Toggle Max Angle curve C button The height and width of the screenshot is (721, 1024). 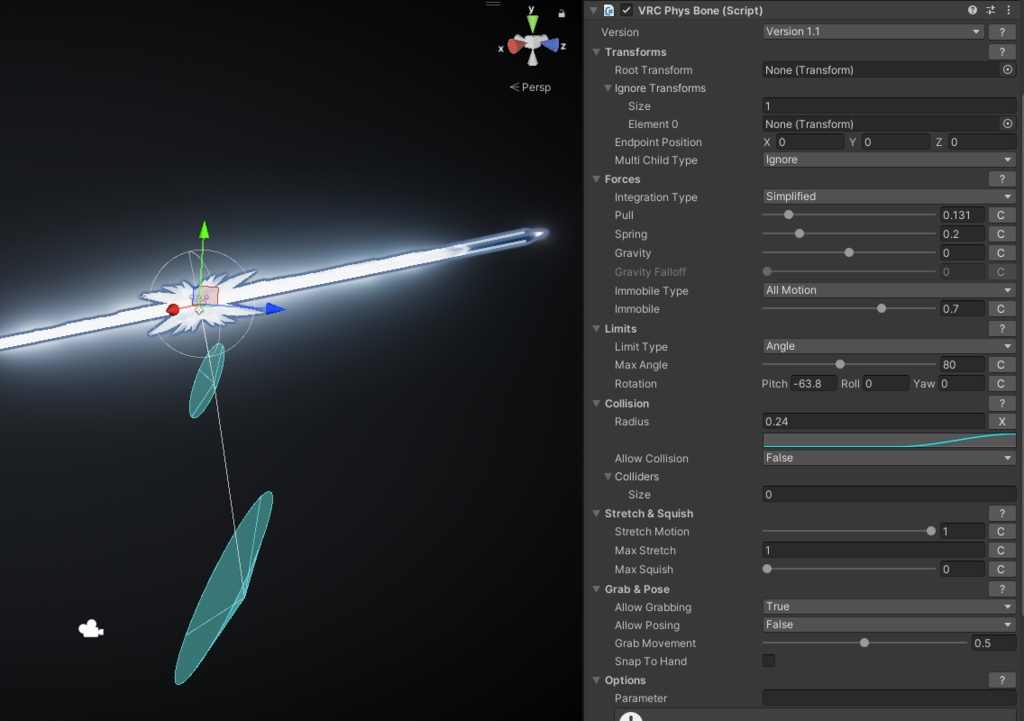pos(1000,365)
